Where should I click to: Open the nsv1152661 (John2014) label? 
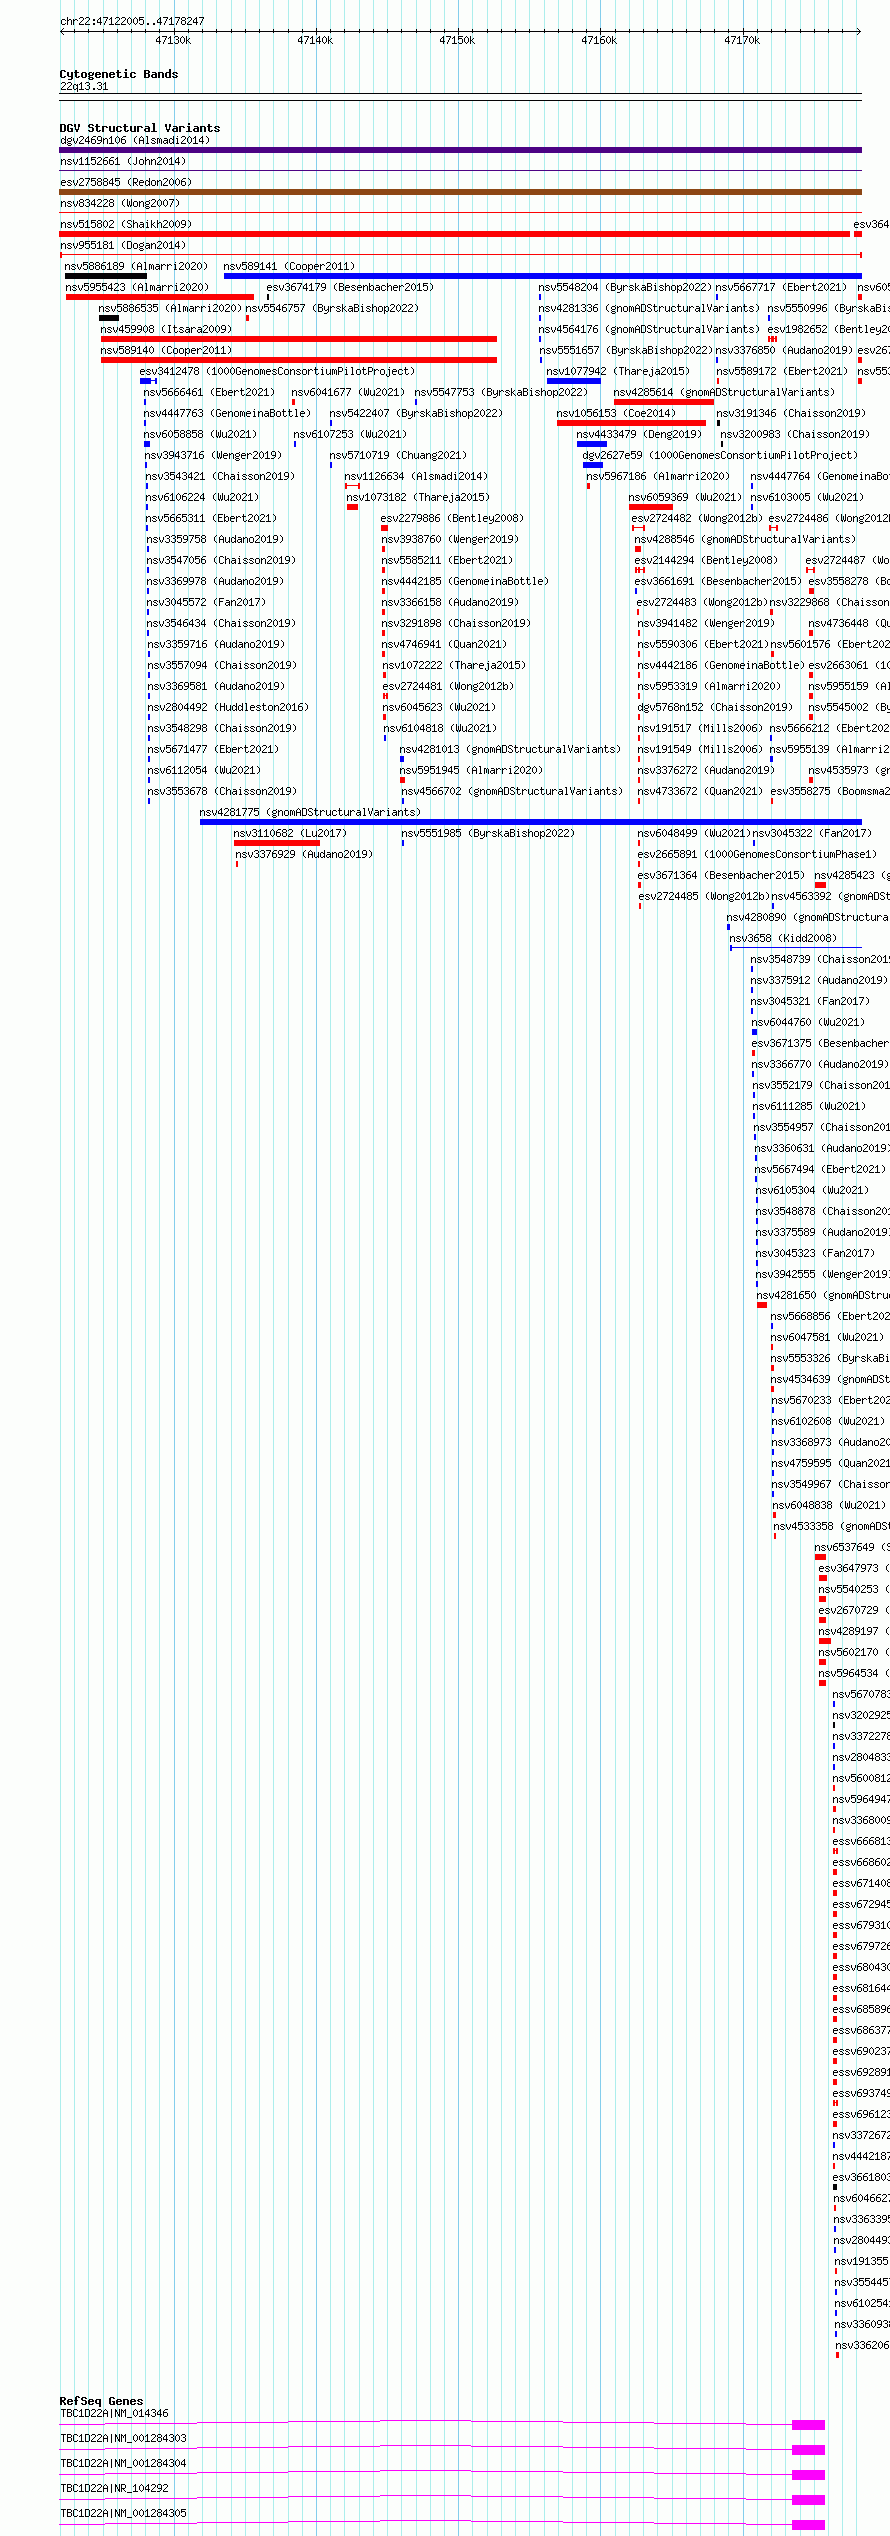click(123, 161)
